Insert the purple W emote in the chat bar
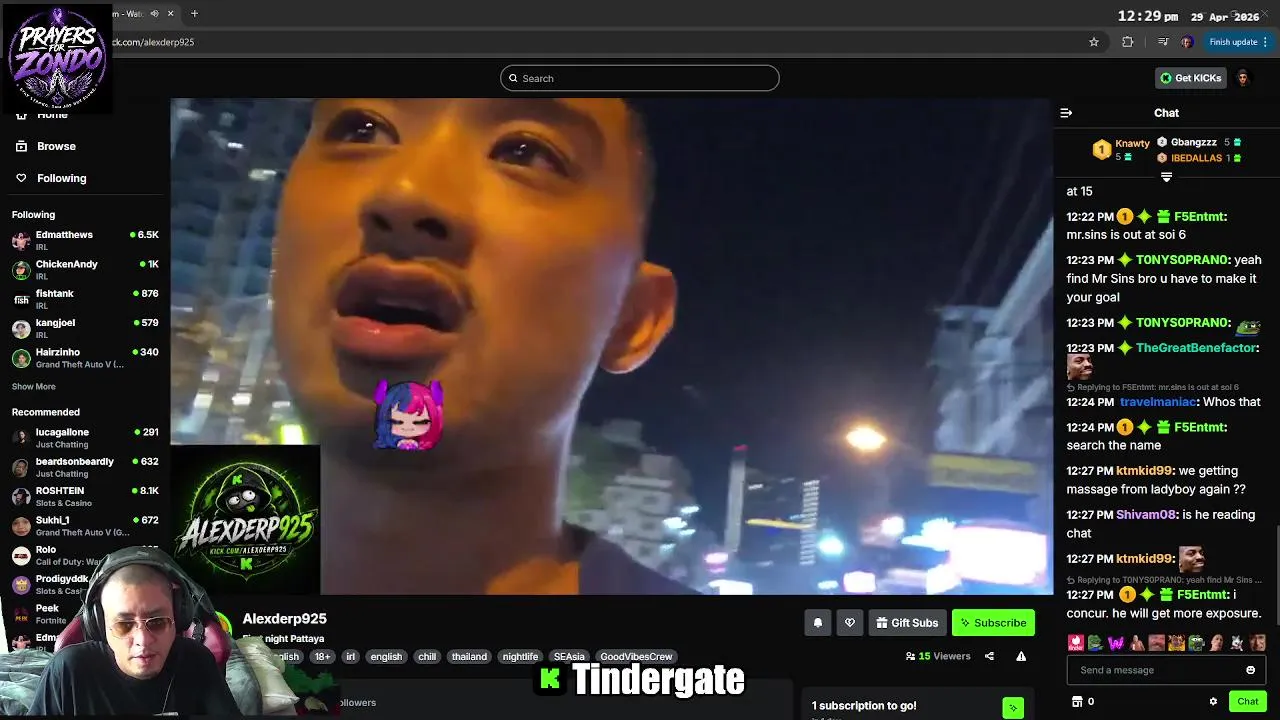 [1116, 643]
